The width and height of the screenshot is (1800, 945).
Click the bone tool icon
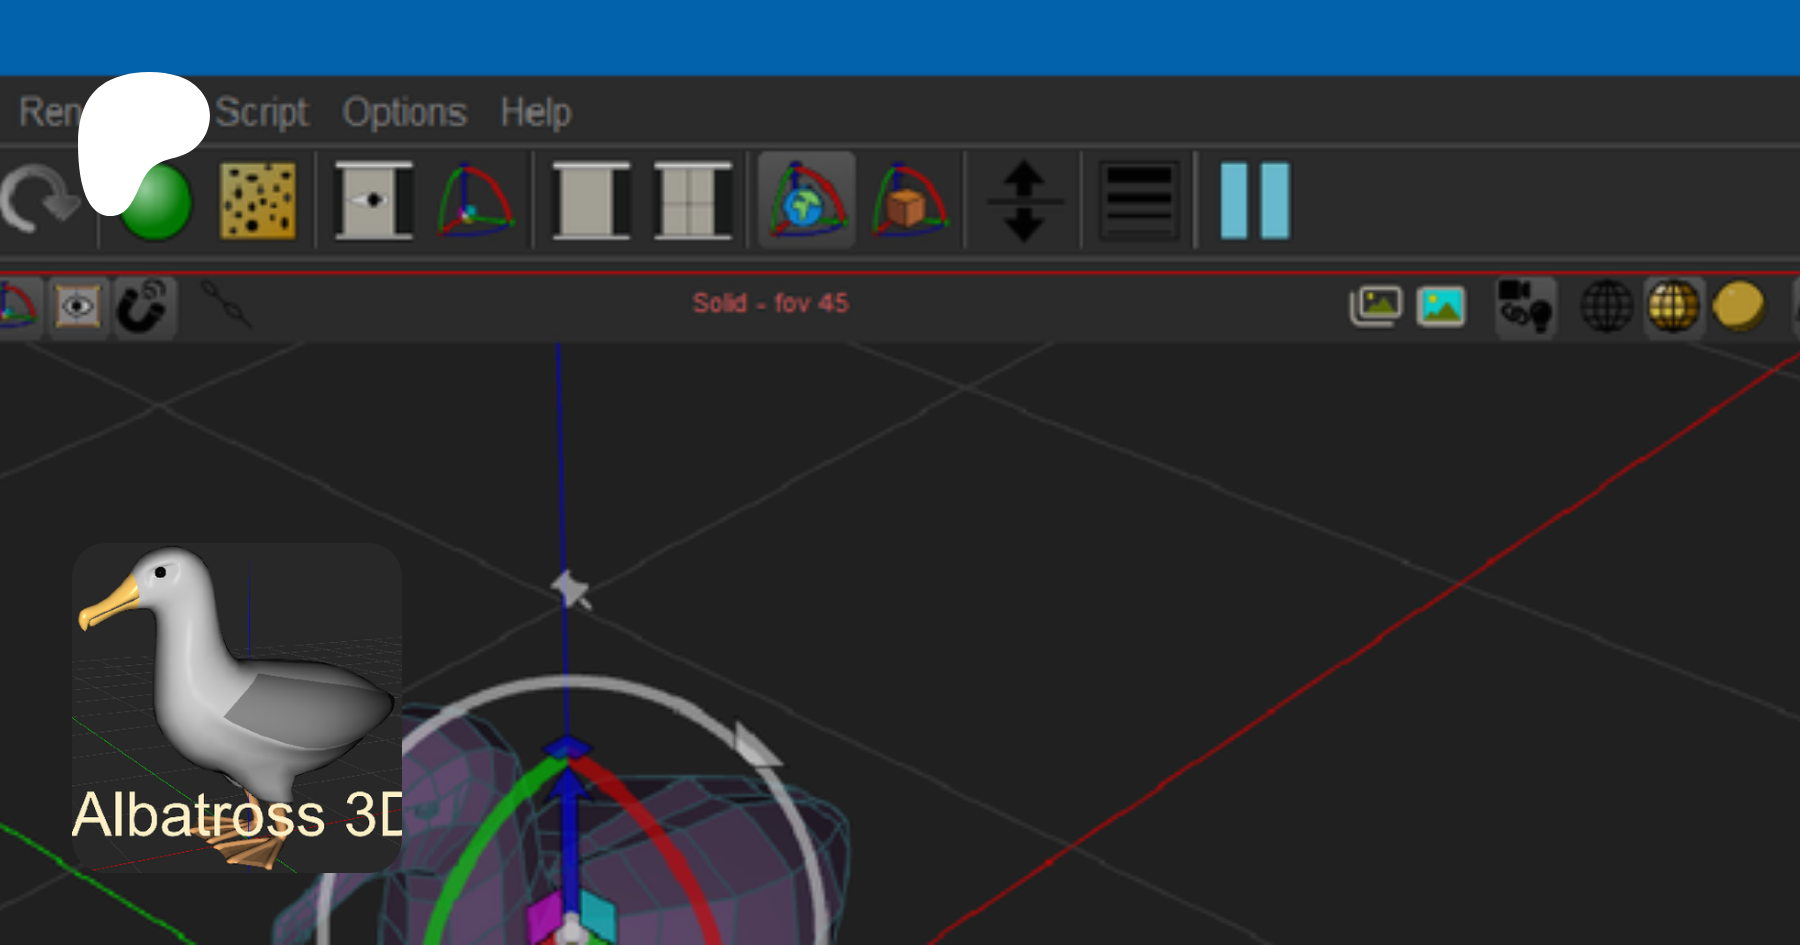click(x=226, y=304)
